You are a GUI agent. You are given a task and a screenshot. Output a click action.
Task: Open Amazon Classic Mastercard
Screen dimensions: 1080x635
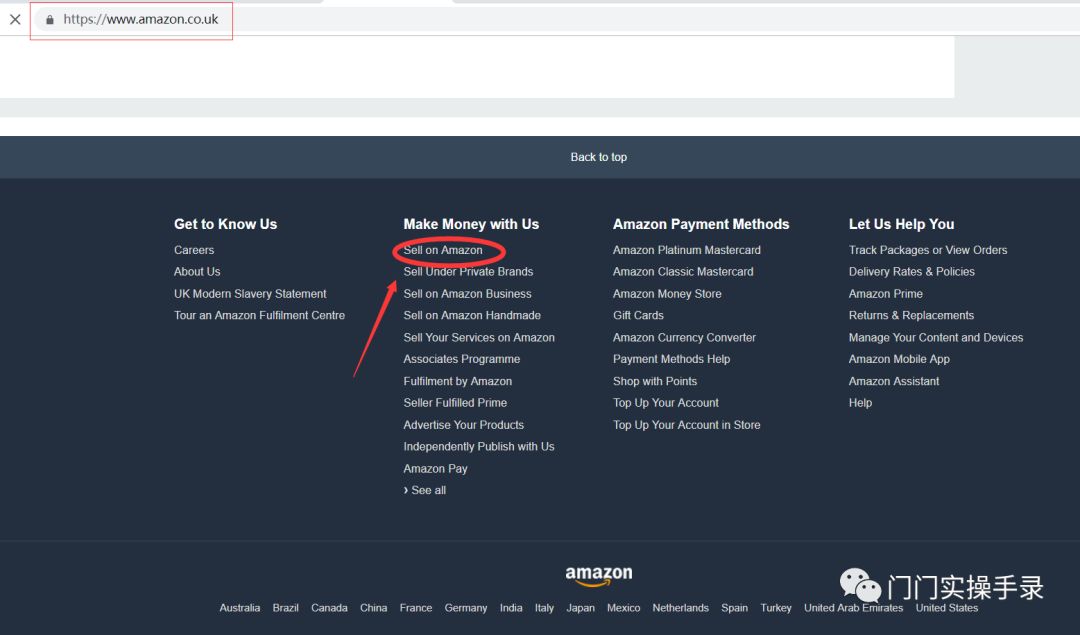(683, 271)
